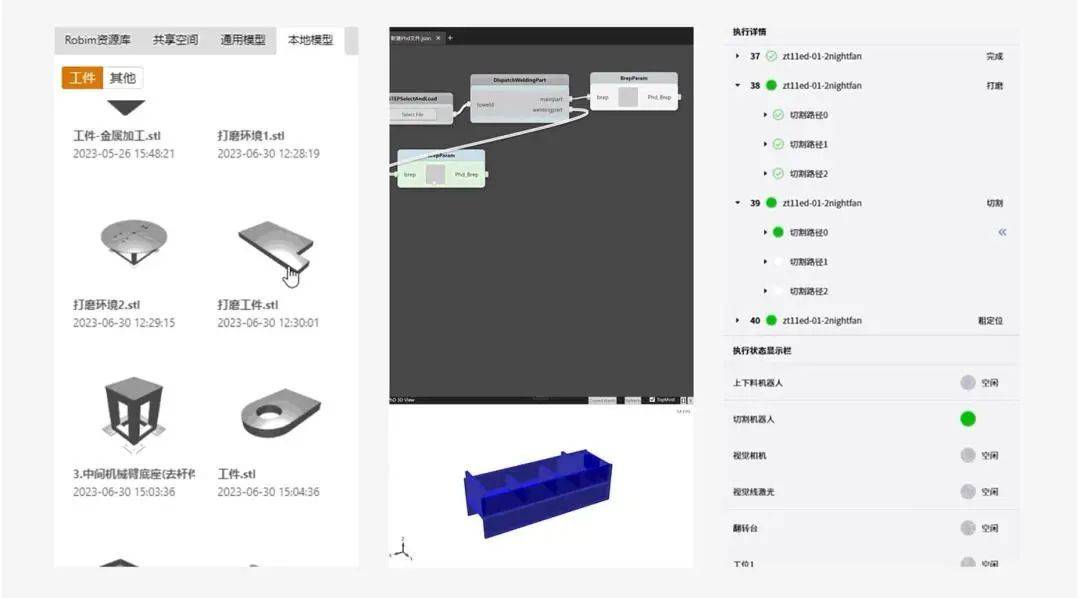The image size is (1080, 598).
Task: Toggle the 空闲 indicator for 上下料机器人
Action: coord(966,382)
